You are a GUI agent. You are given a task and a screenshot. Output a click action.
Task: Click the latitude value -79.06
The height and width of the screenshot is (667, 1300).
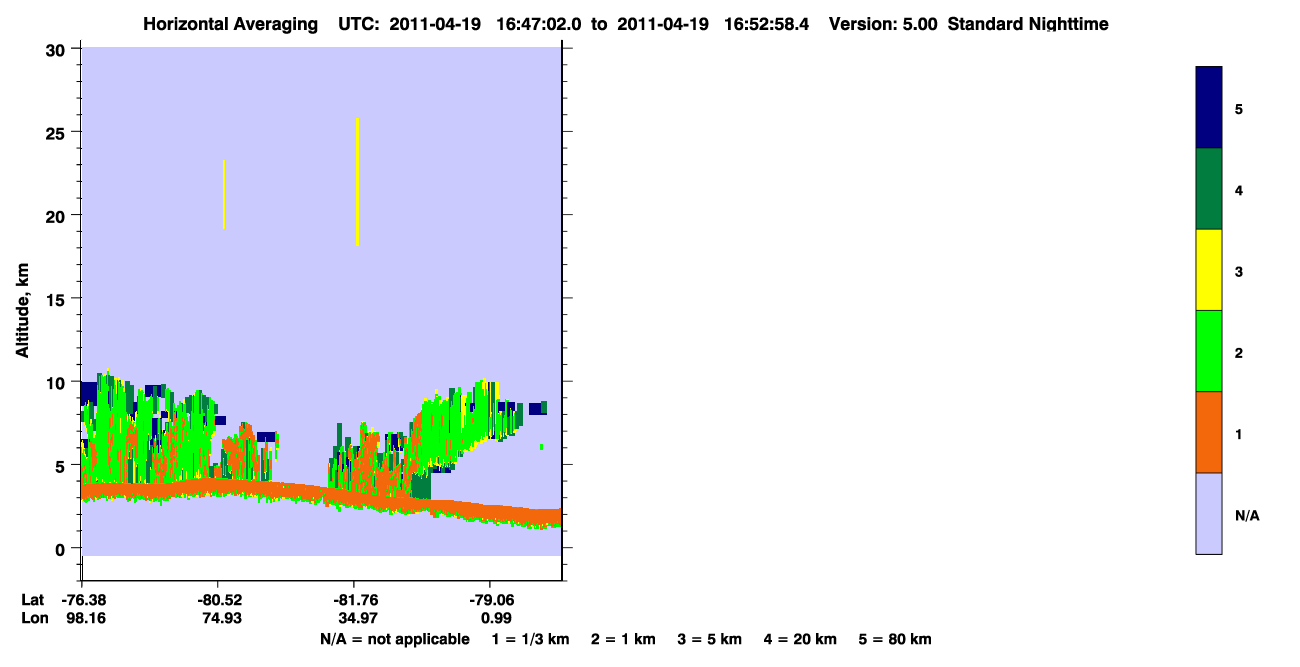coord(490,600)
